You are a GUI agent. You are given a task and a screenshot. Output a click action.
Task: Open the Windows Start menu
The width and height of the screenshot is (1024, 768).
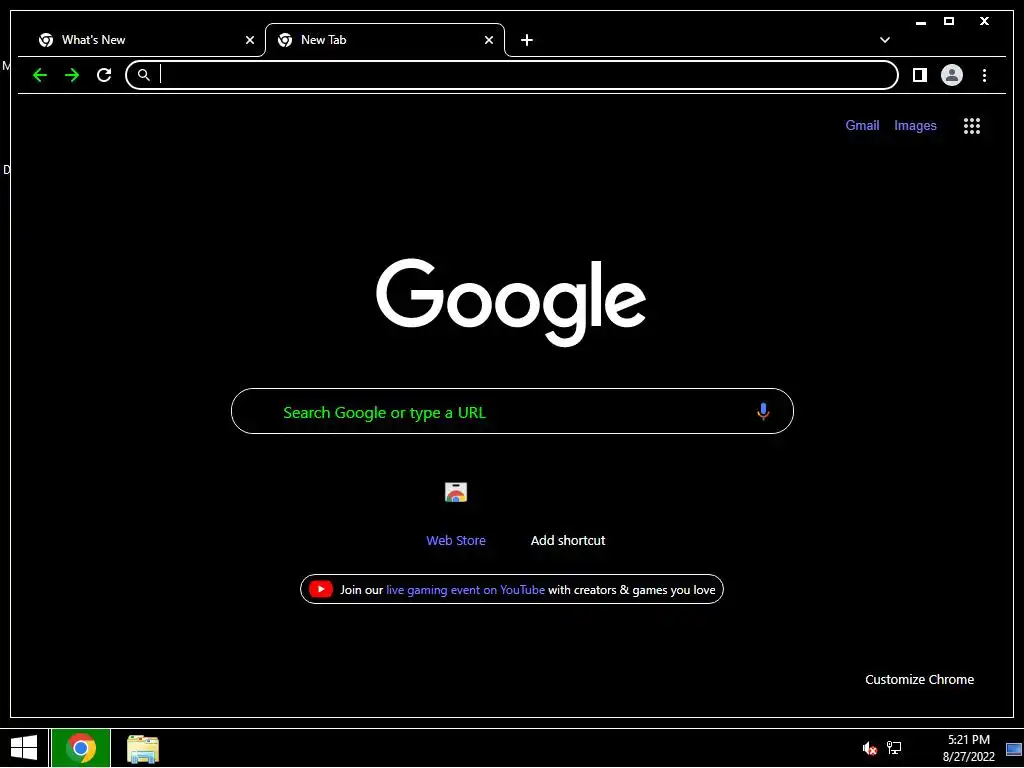click(24, 748)
